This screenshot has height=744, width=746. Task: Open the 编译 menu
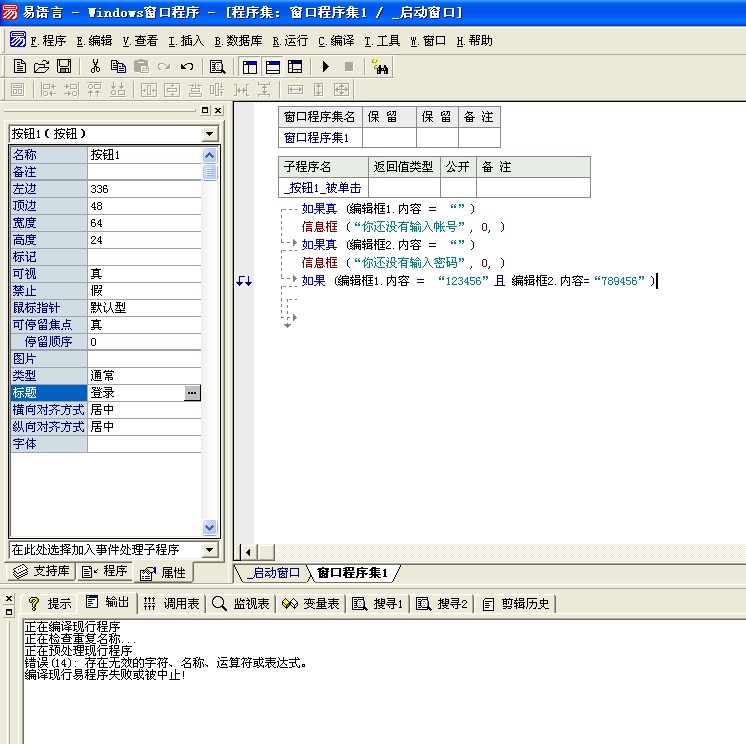tap(336, 41)
